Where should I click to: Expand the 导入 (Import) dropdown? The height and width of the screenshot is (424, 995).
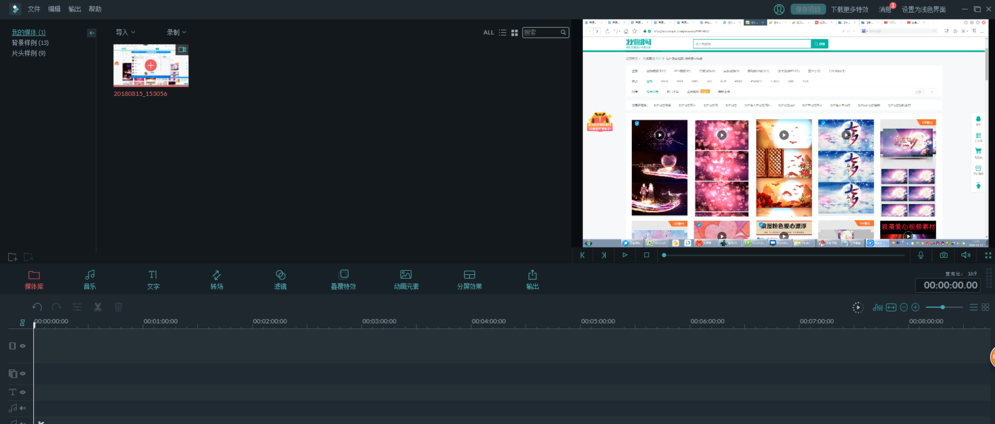tap(125, 32)
